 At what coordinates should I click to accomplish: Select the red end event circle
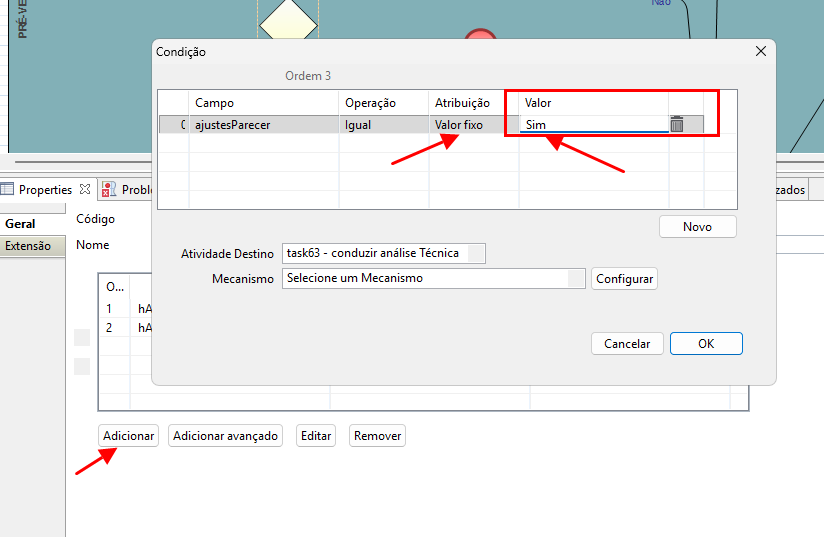click(481, 38)
